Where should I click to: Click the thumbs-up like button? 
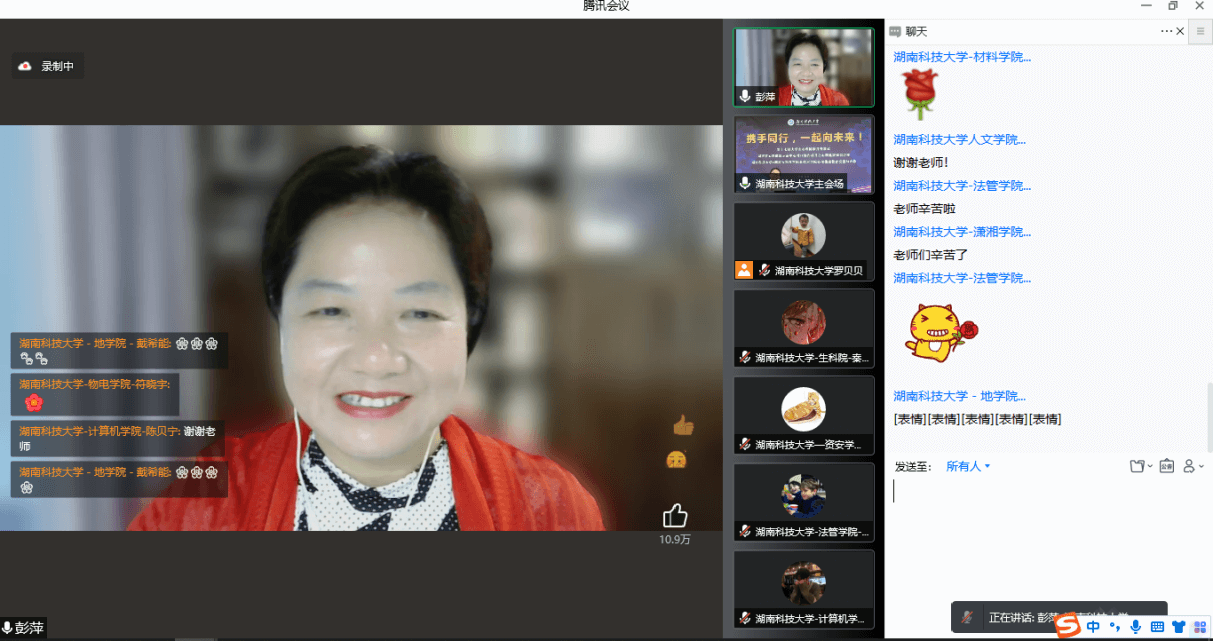[675, 516]
